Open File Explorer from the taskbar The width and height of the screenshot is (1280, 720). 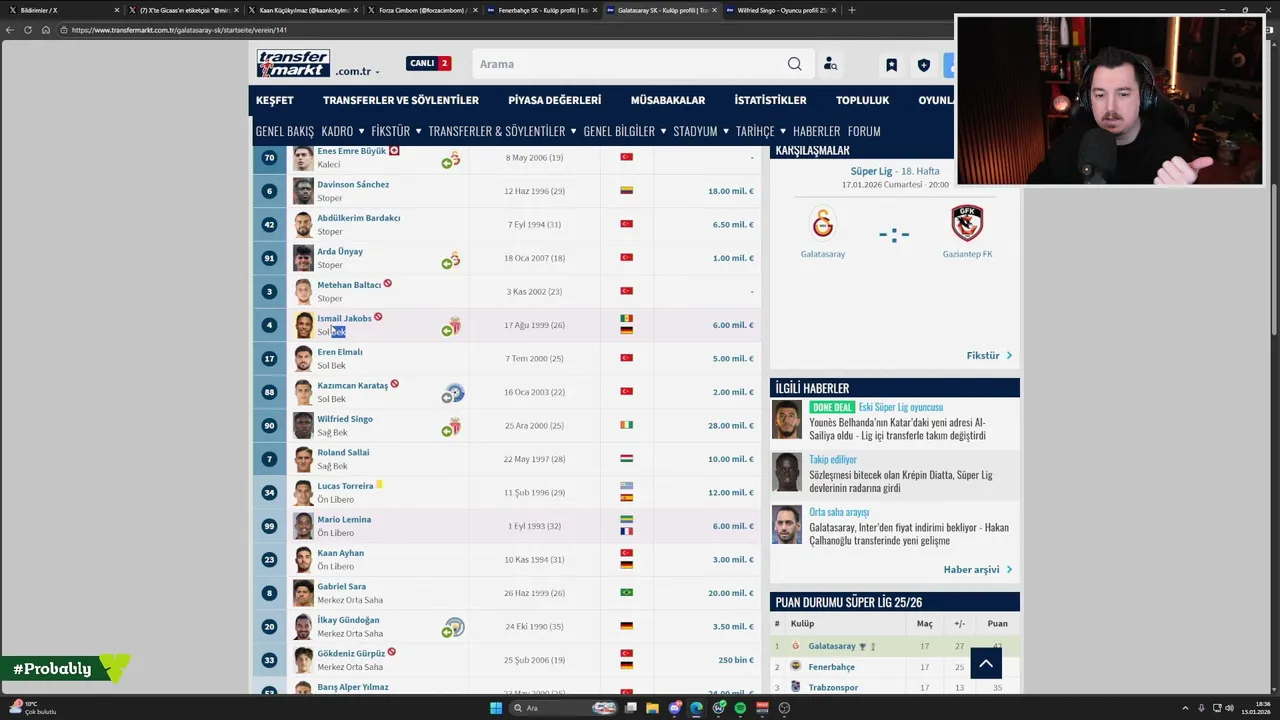[652, 708]
